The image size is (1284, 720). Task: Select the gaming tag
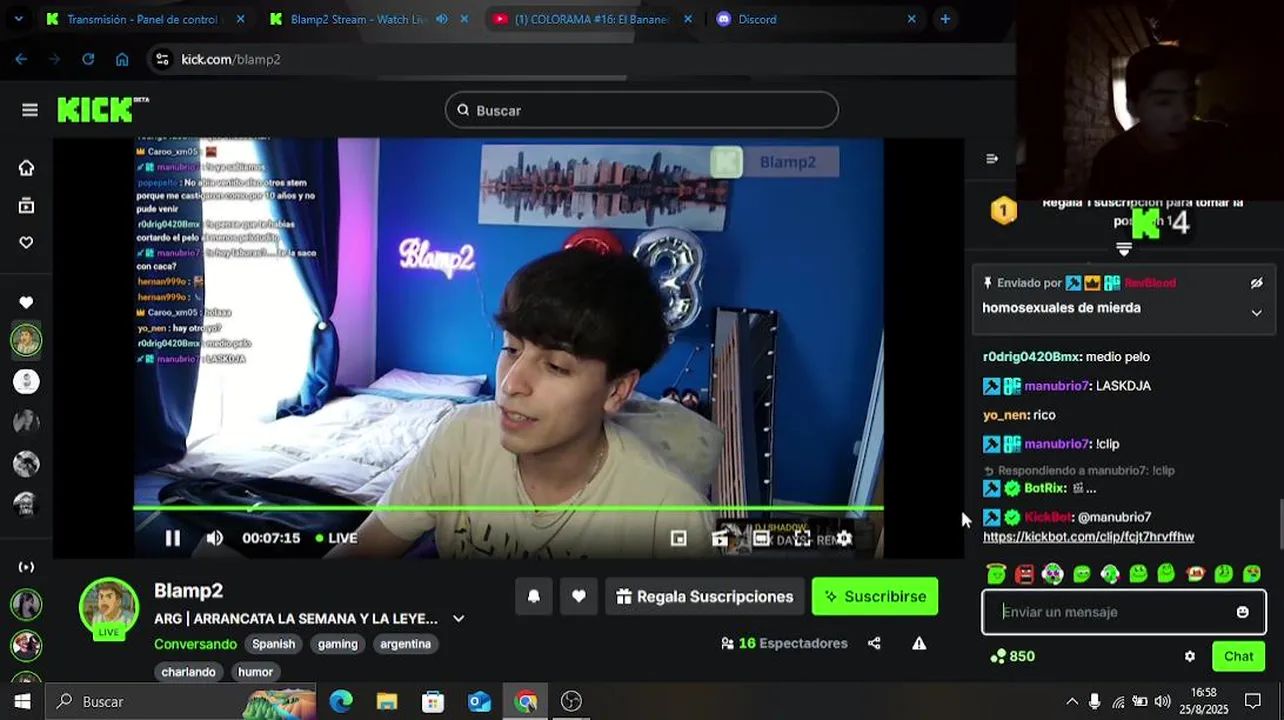click(x=338, y=644)
